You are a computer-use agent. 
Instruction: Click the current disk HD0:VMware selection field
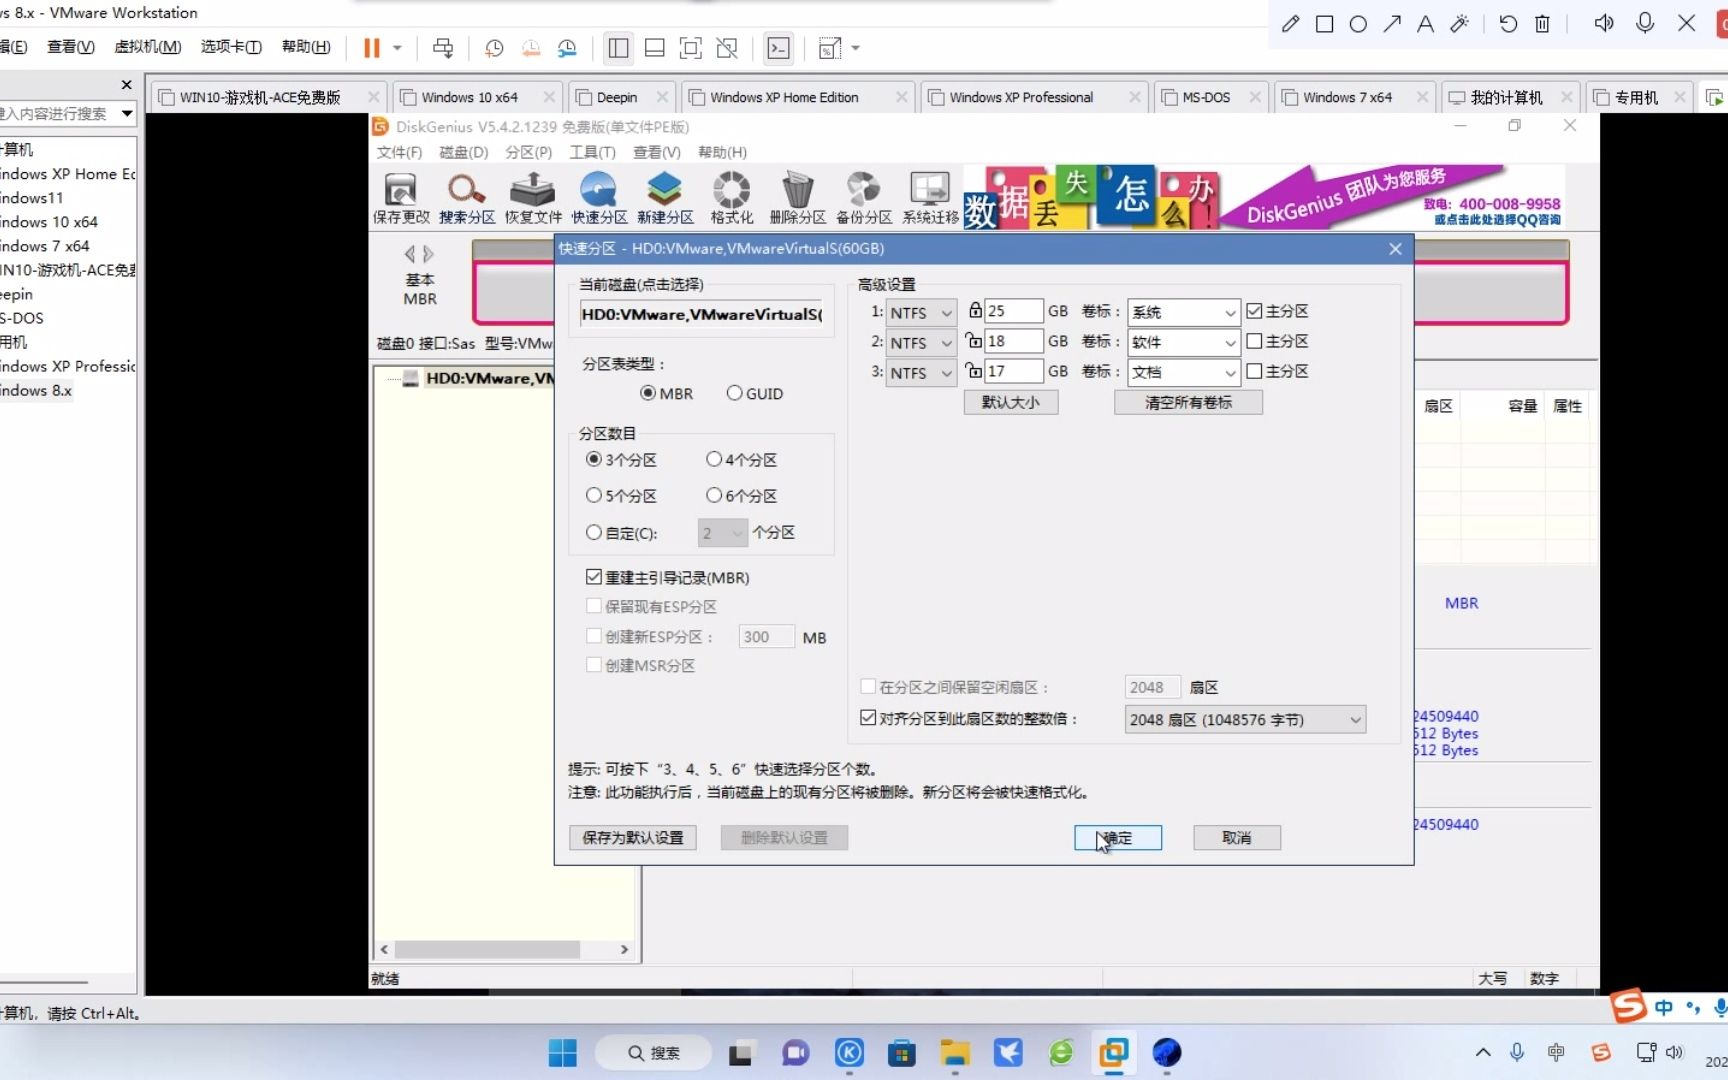point(701,314)
